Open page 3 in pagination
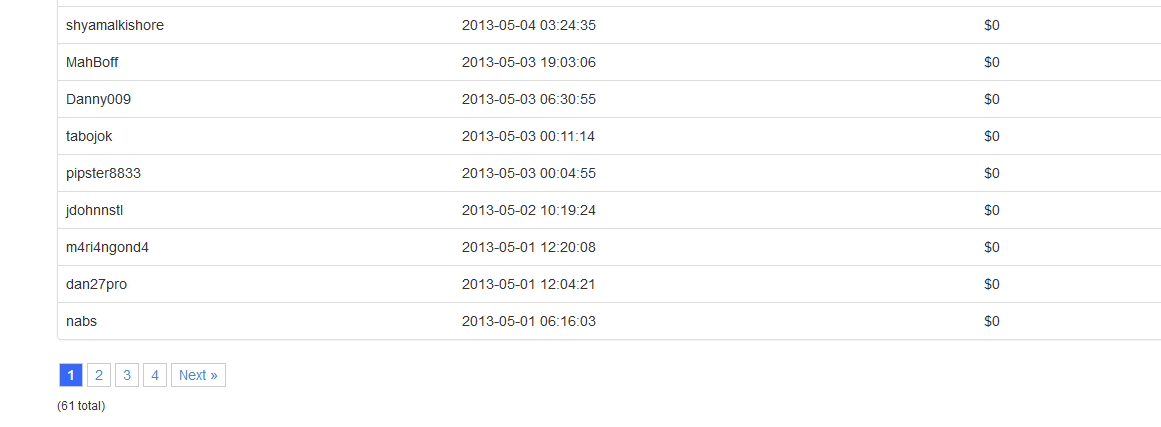This screenshot has width=1161, height=427. [x=127, y=375]
